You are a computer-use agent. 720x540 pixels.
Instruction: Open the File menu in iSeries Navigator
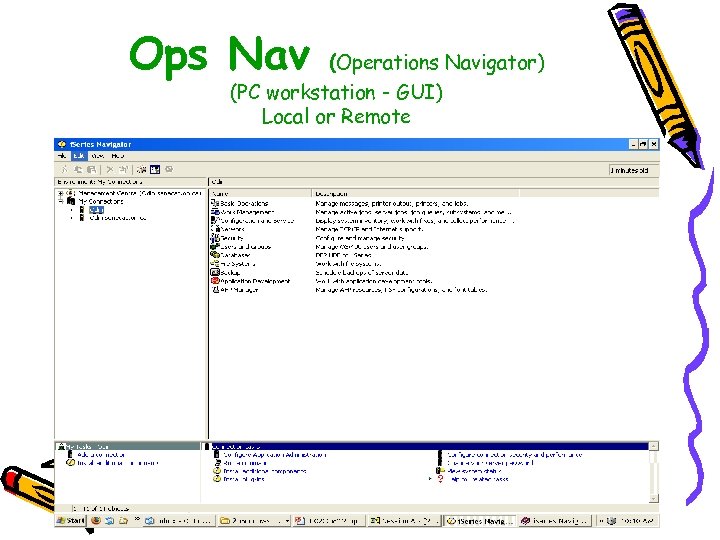(62, 156)
